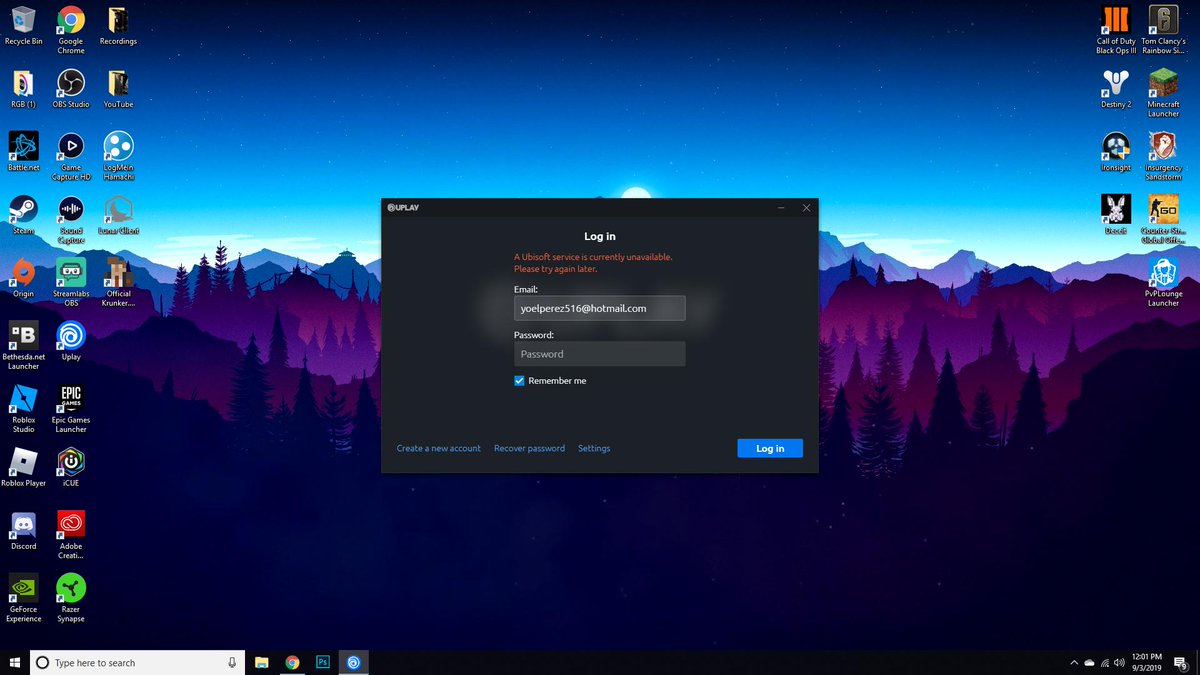This screenshot has width=1200, height=675.
Task: Open Uplay login Settings link
Action: click(x=594, y=448)
